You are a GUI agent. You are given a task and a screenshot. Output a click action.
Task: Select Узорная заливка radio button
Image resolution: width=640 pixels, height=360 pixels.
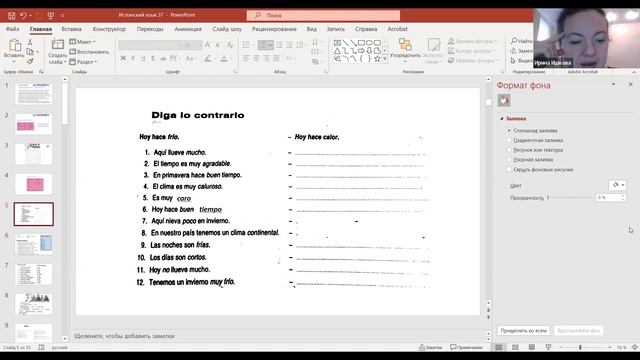coord(509,160)
